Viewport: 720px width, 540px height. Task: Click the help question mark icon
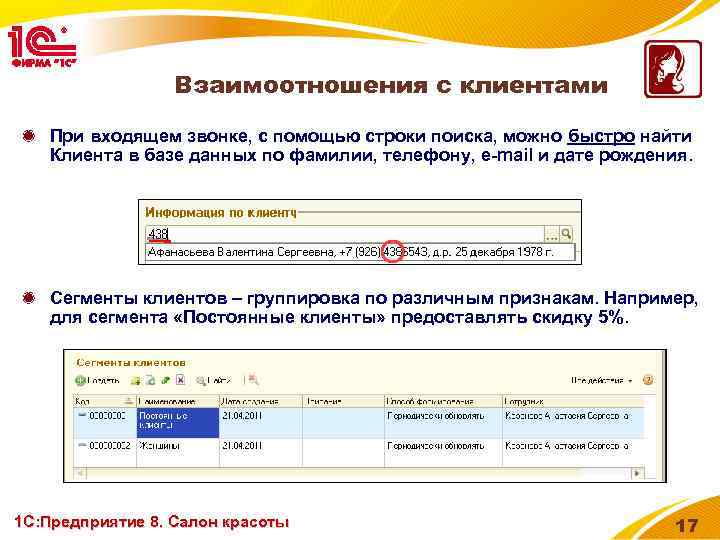coord(648,380)
